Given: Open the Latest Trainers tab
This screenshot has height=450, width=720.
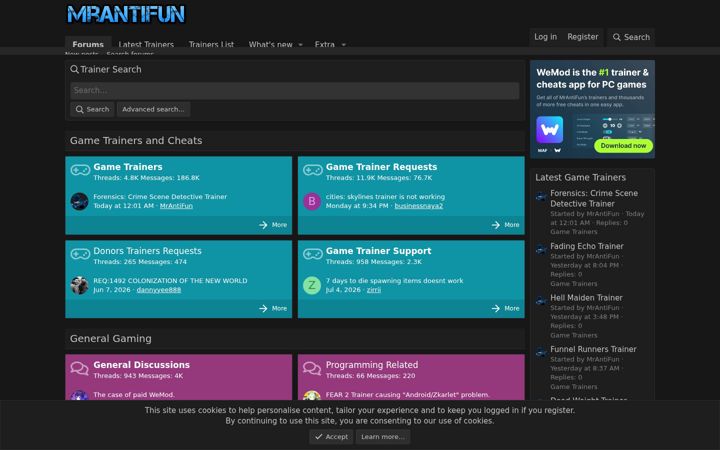Looking at the screenshot, I should pyautogui.click(x=146, y=44).
